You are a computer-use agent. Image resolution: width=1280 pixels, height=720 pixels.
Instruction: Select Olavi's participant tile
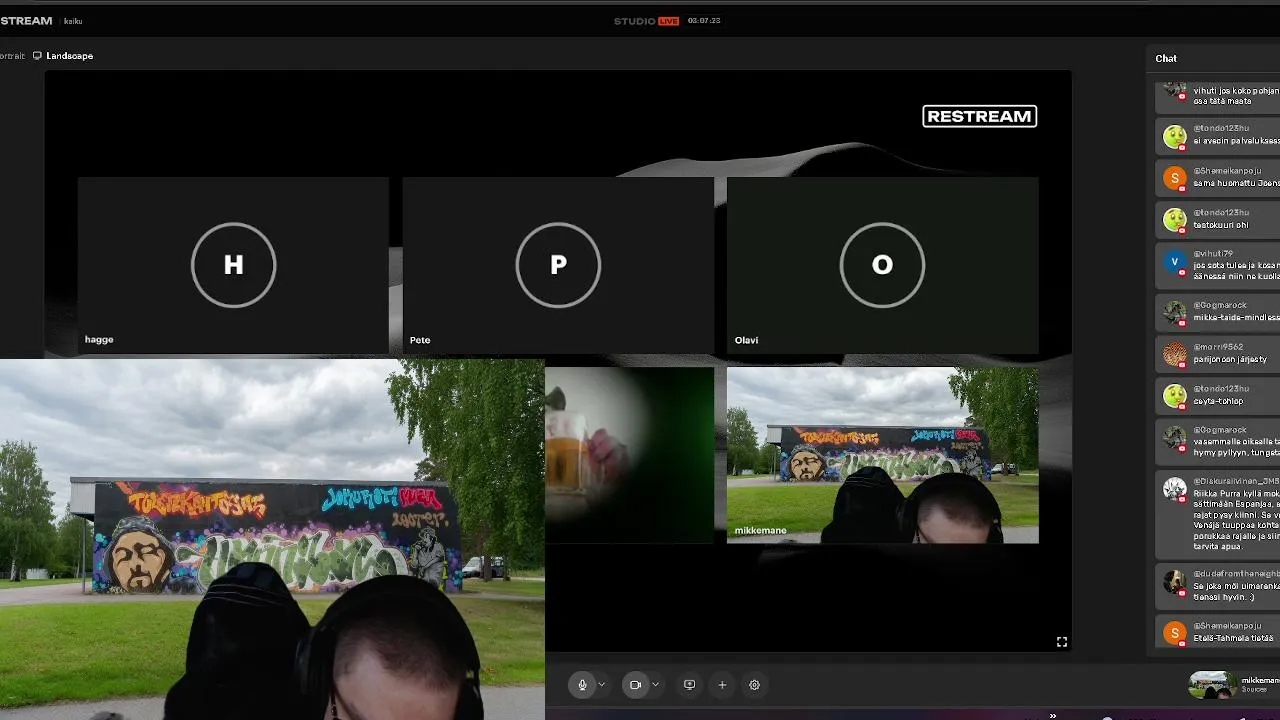pos(883,265)
